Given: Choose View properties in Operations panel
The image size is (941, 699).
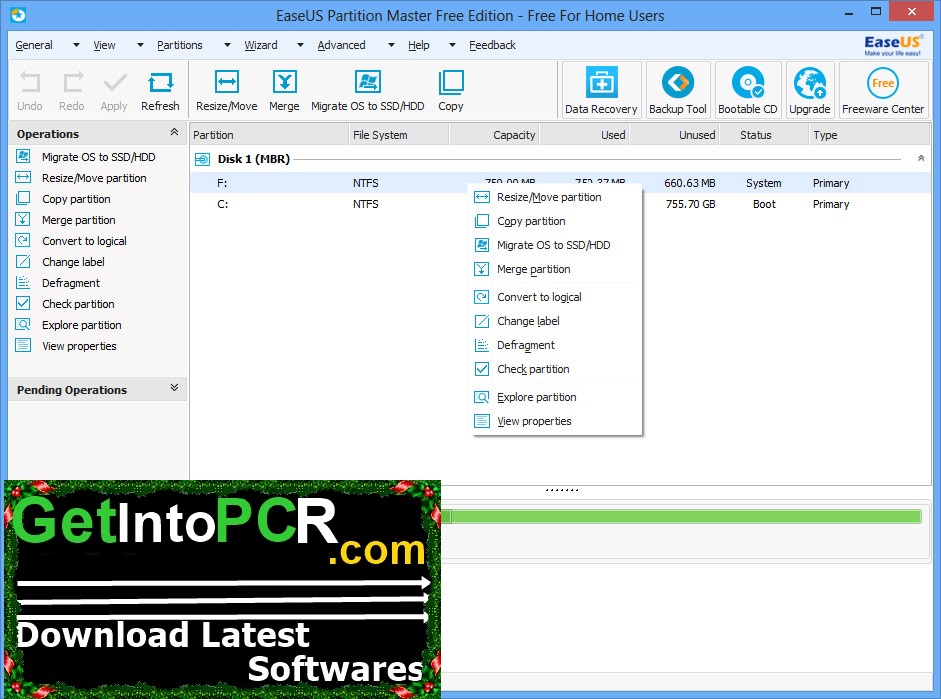Looking at the screenshot, I should (x=79, y=346).
